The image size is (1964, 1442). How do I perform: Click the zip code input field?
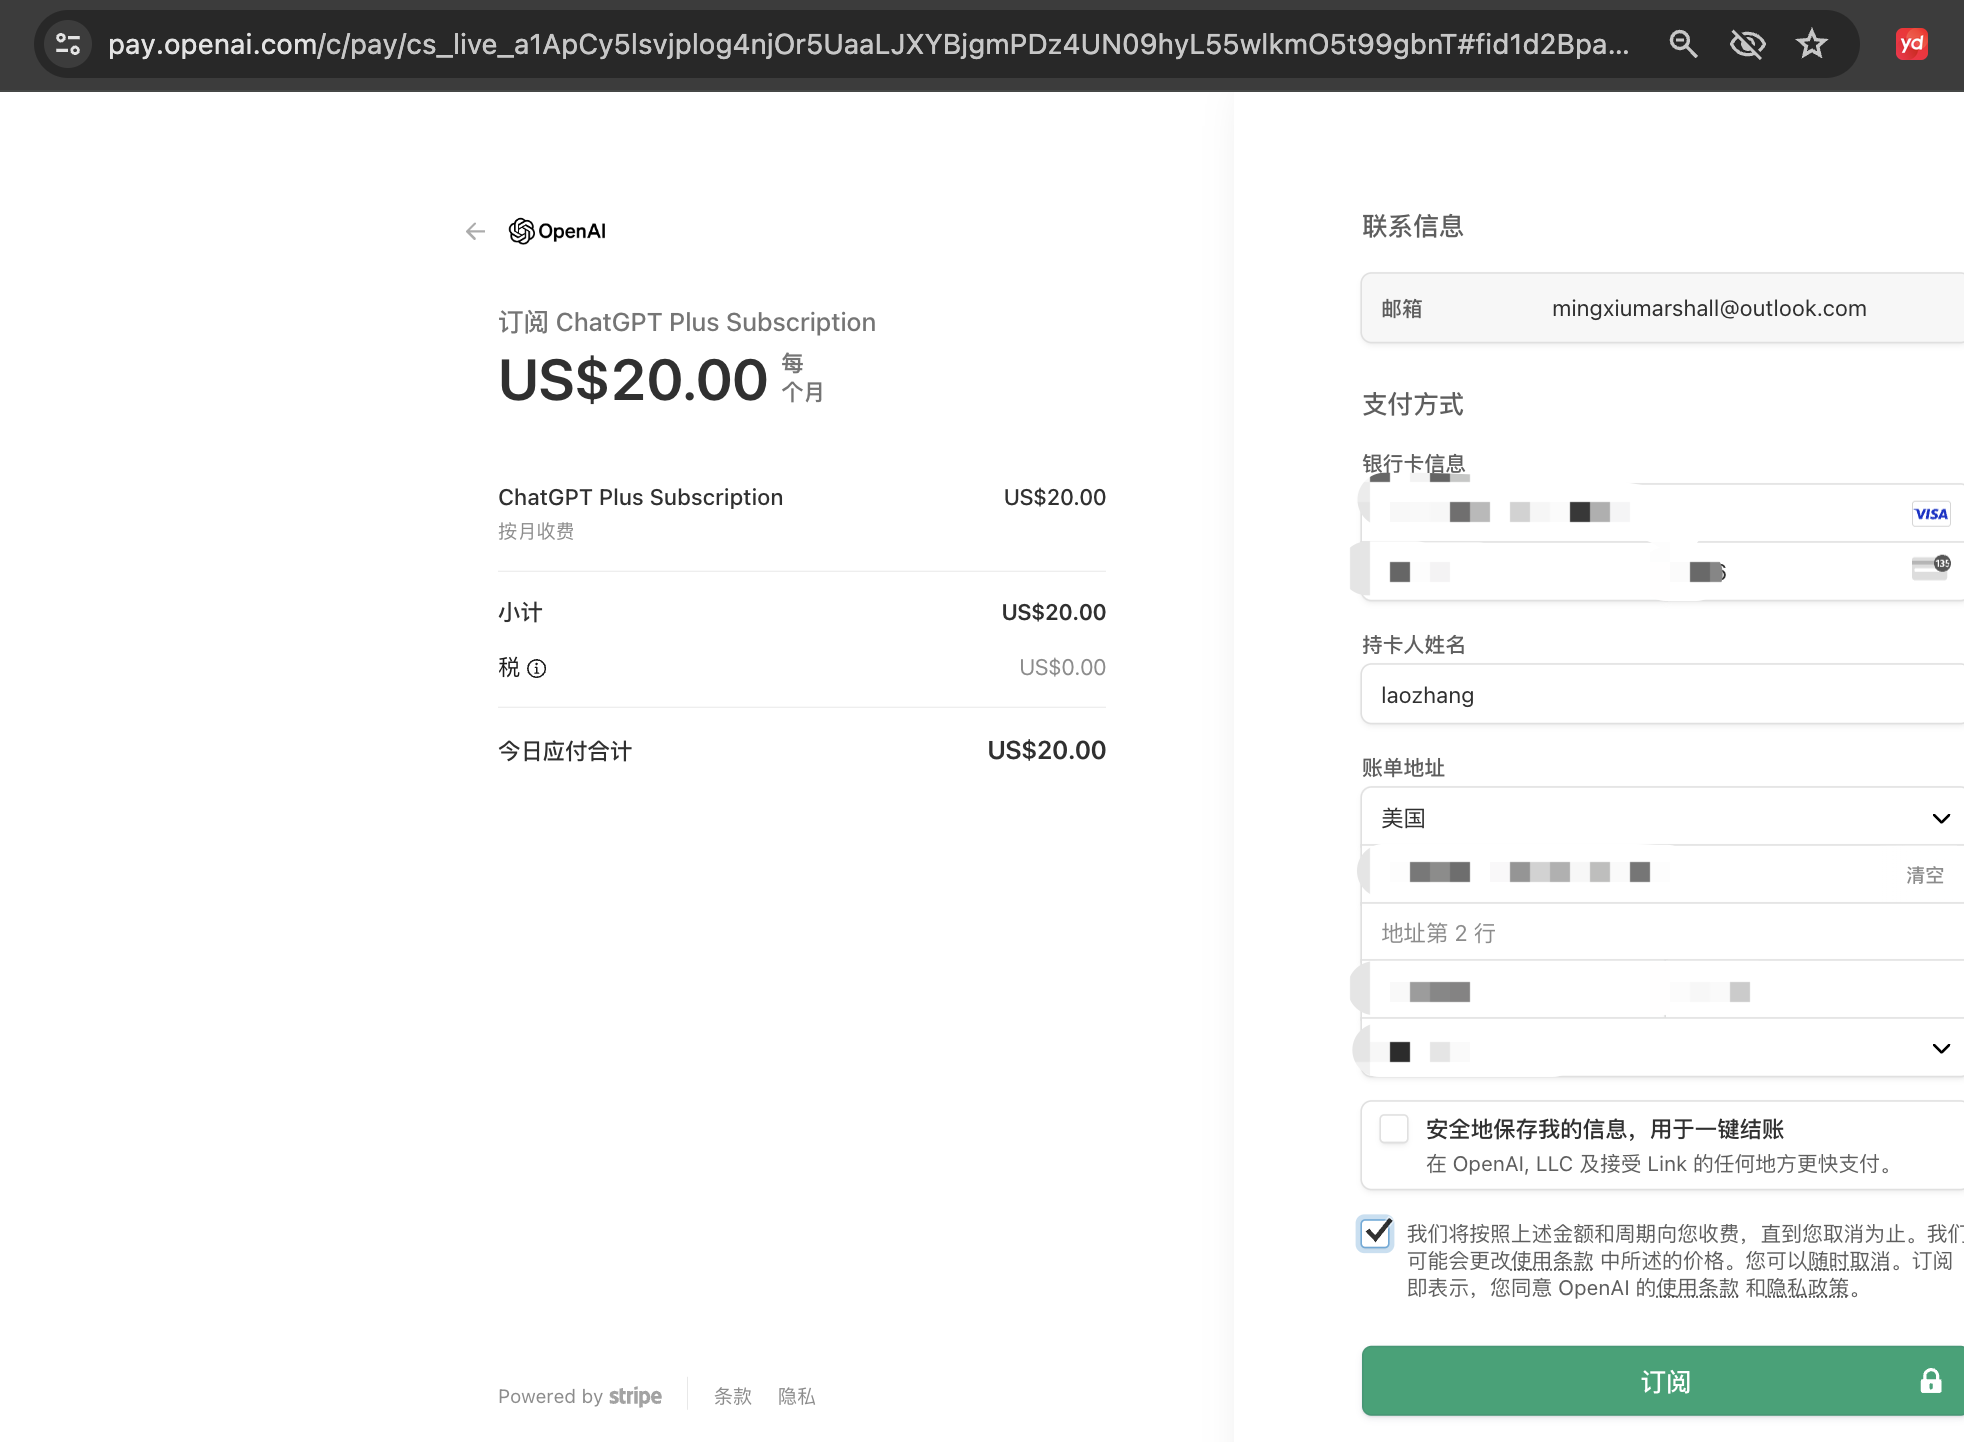coord(1813,991)
